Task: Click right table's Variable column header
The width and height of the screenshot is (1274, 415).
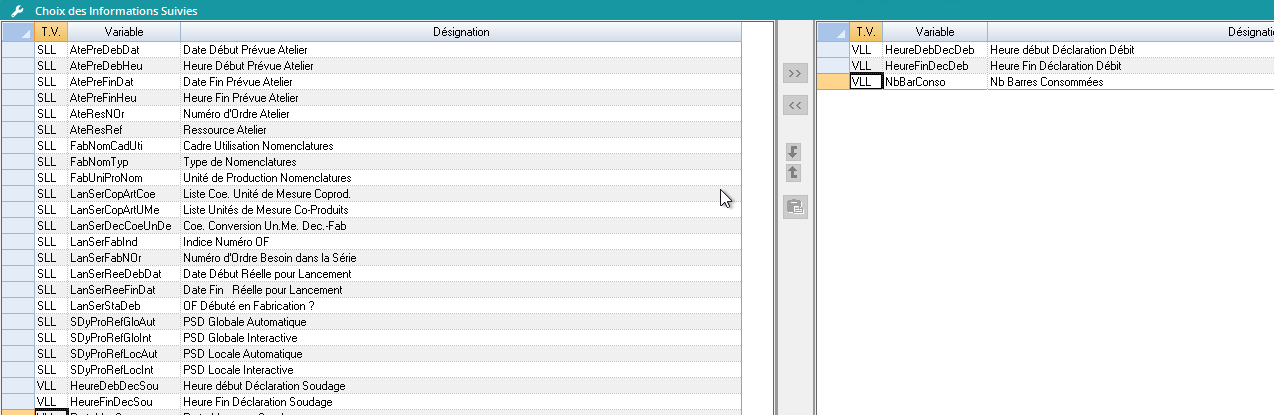Action: coord(934,32)
